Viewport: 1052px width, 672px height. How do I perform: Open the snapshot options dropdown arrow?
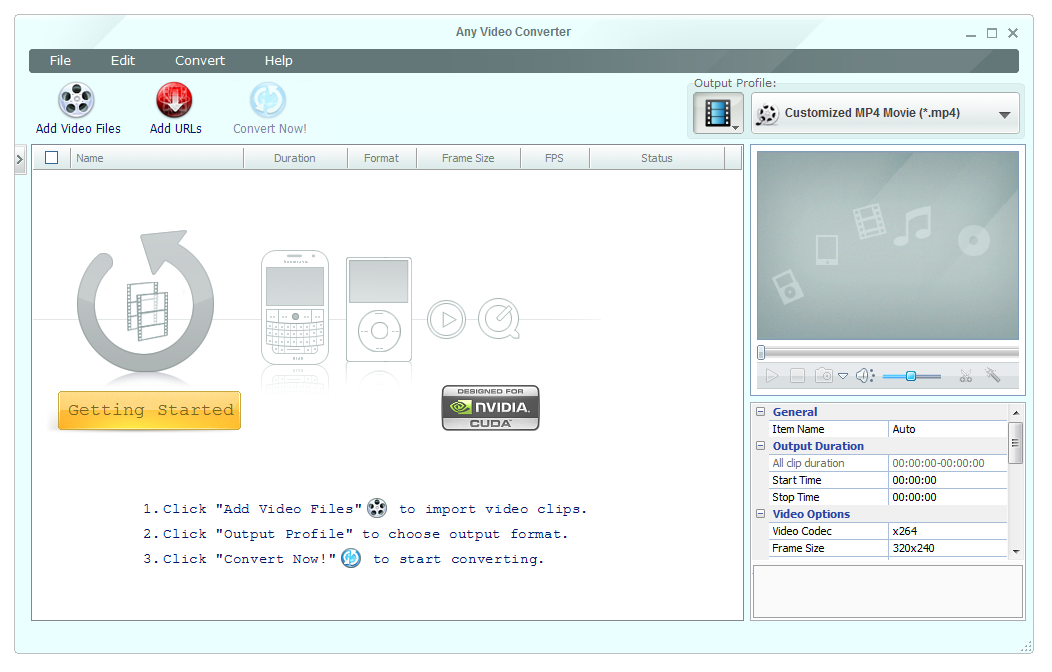(x=843, y=376)
